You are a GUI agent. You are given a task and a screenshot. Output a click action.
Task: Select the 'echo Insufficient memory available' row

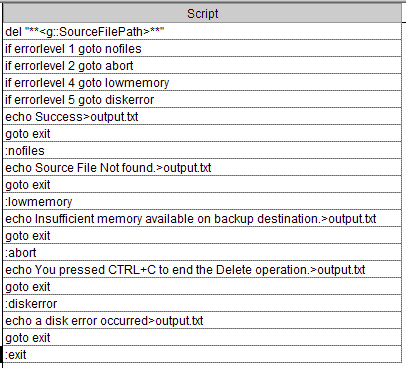(202, 219)
